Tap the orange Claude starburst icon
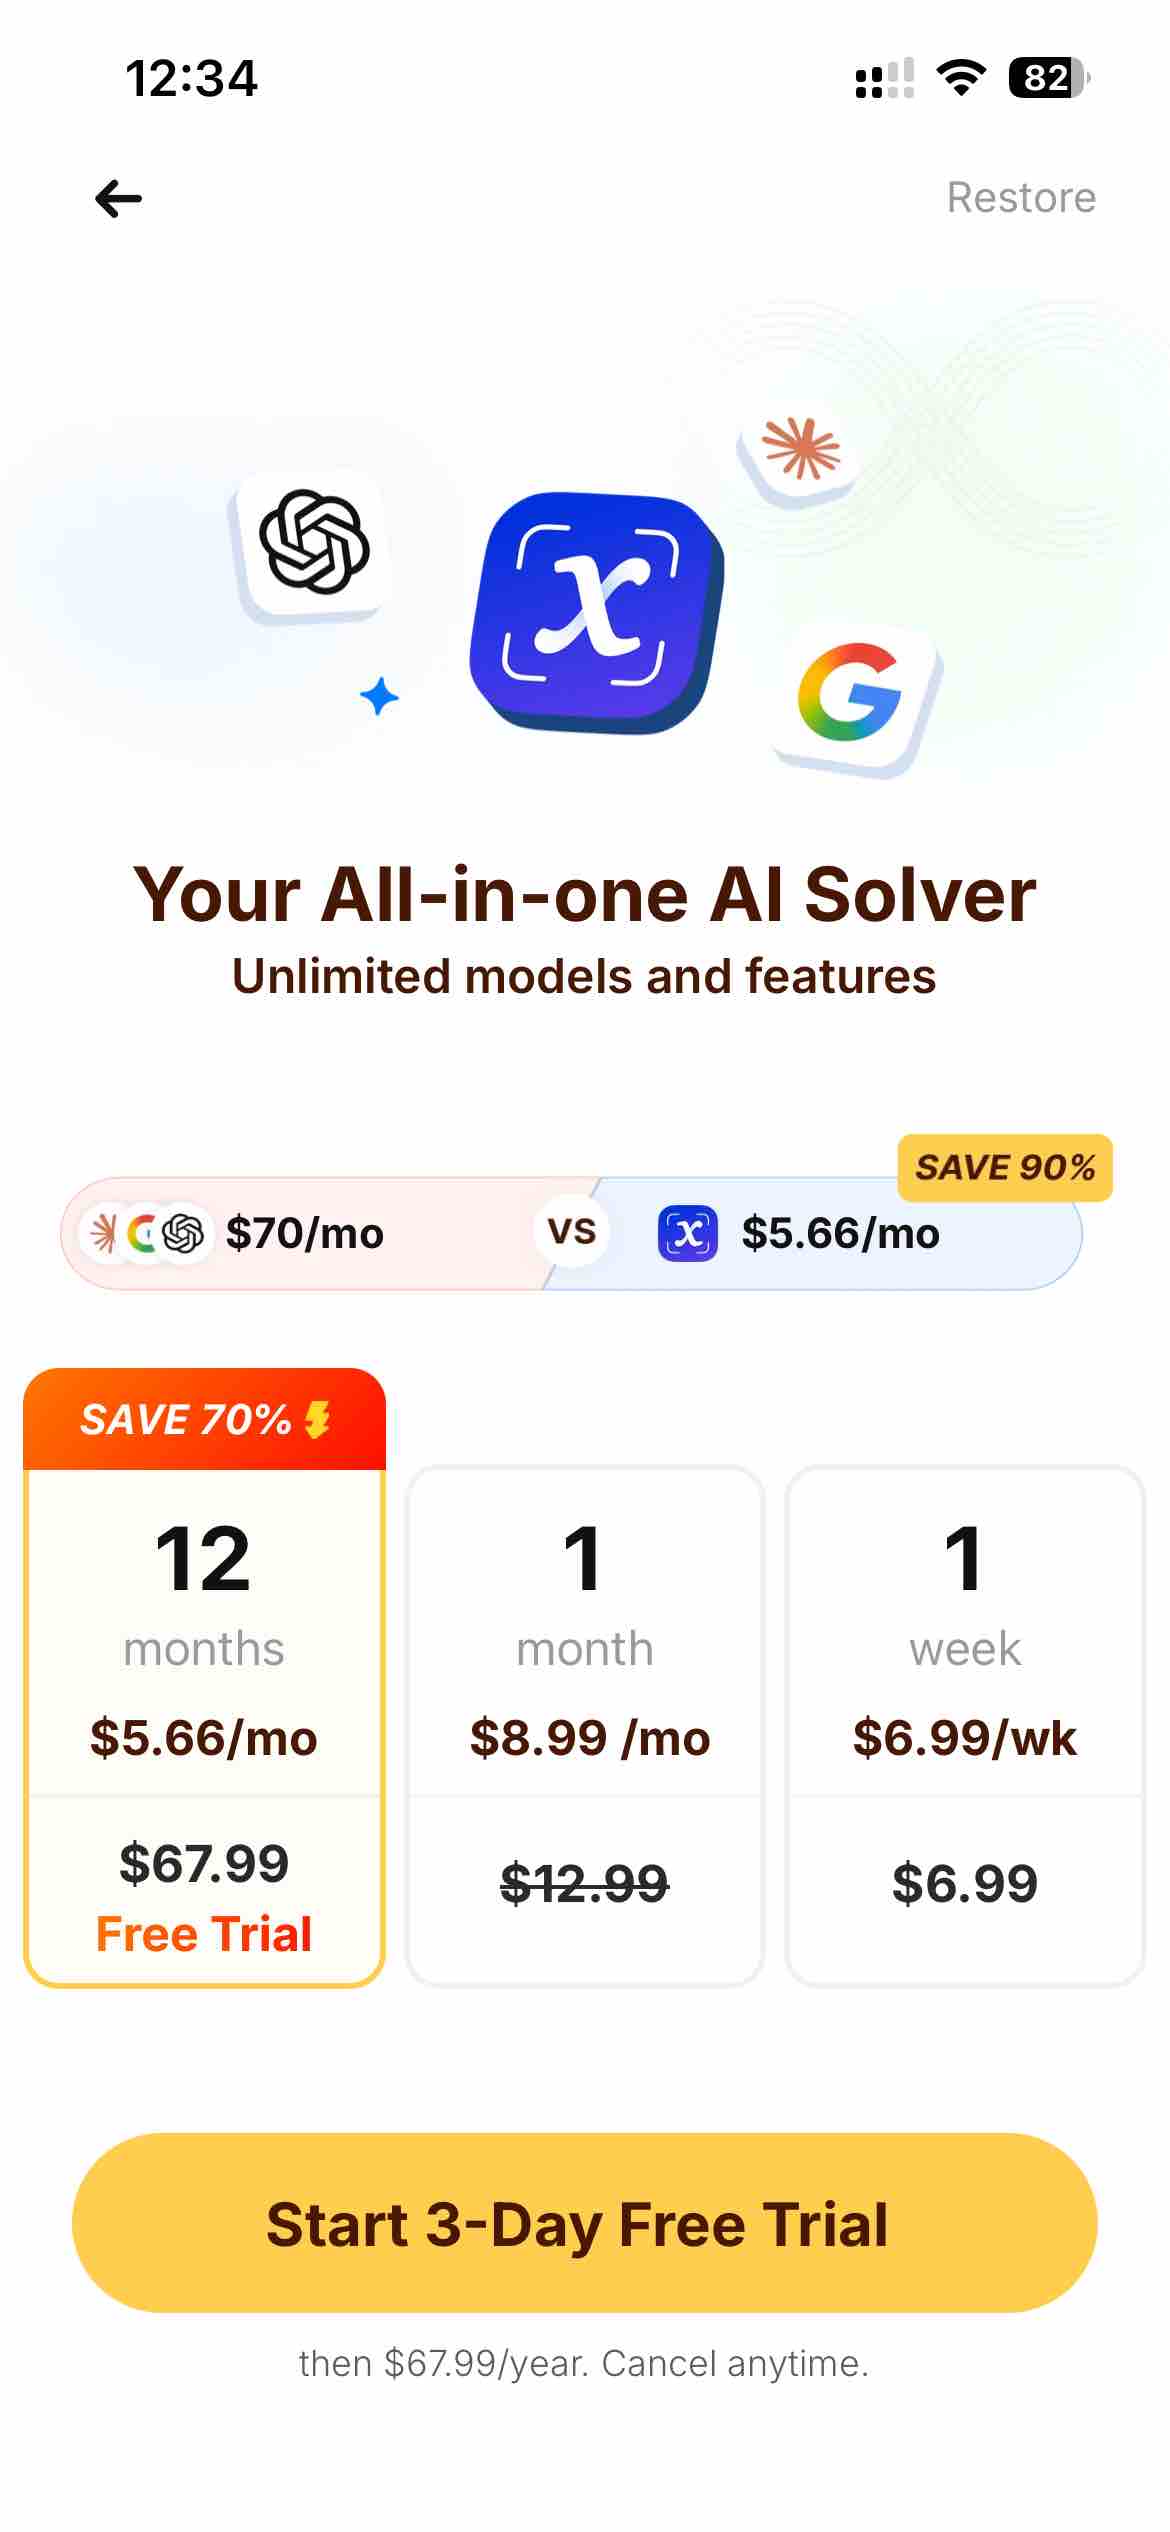This screenshot has height=2532, width=1170. tap(800, 450)
